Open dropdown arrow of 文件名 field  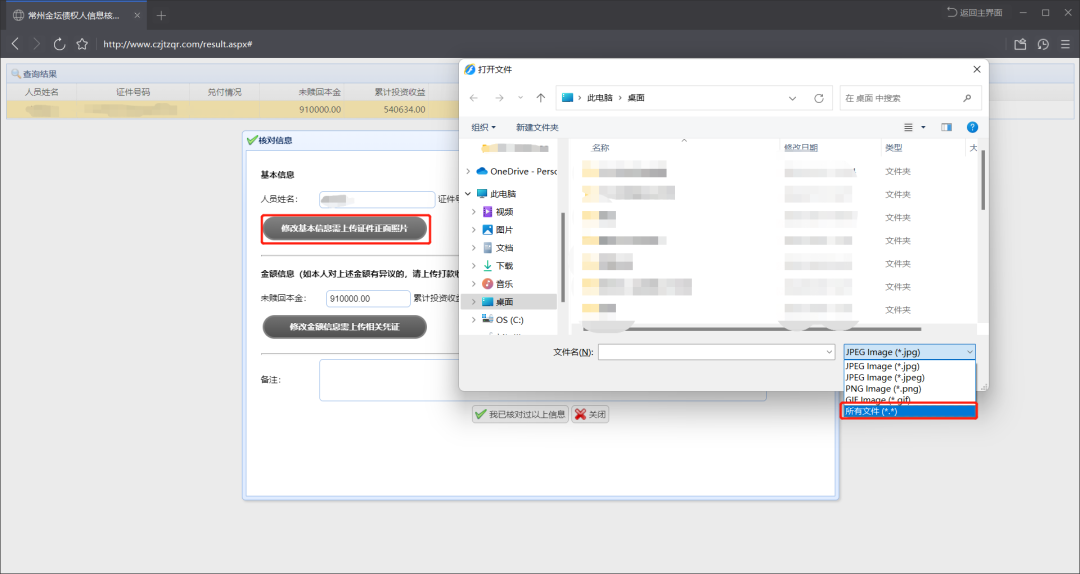829,352
